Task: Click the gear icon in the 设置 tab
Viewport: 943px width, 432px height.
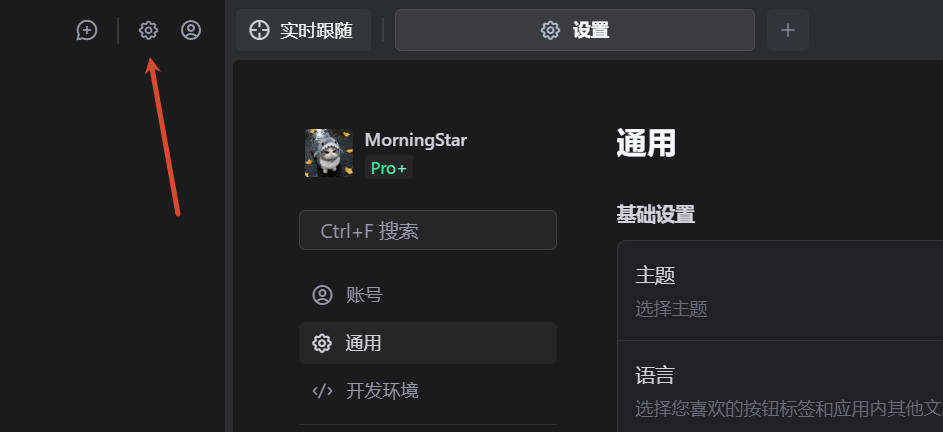Action: (x=550, y=30)
